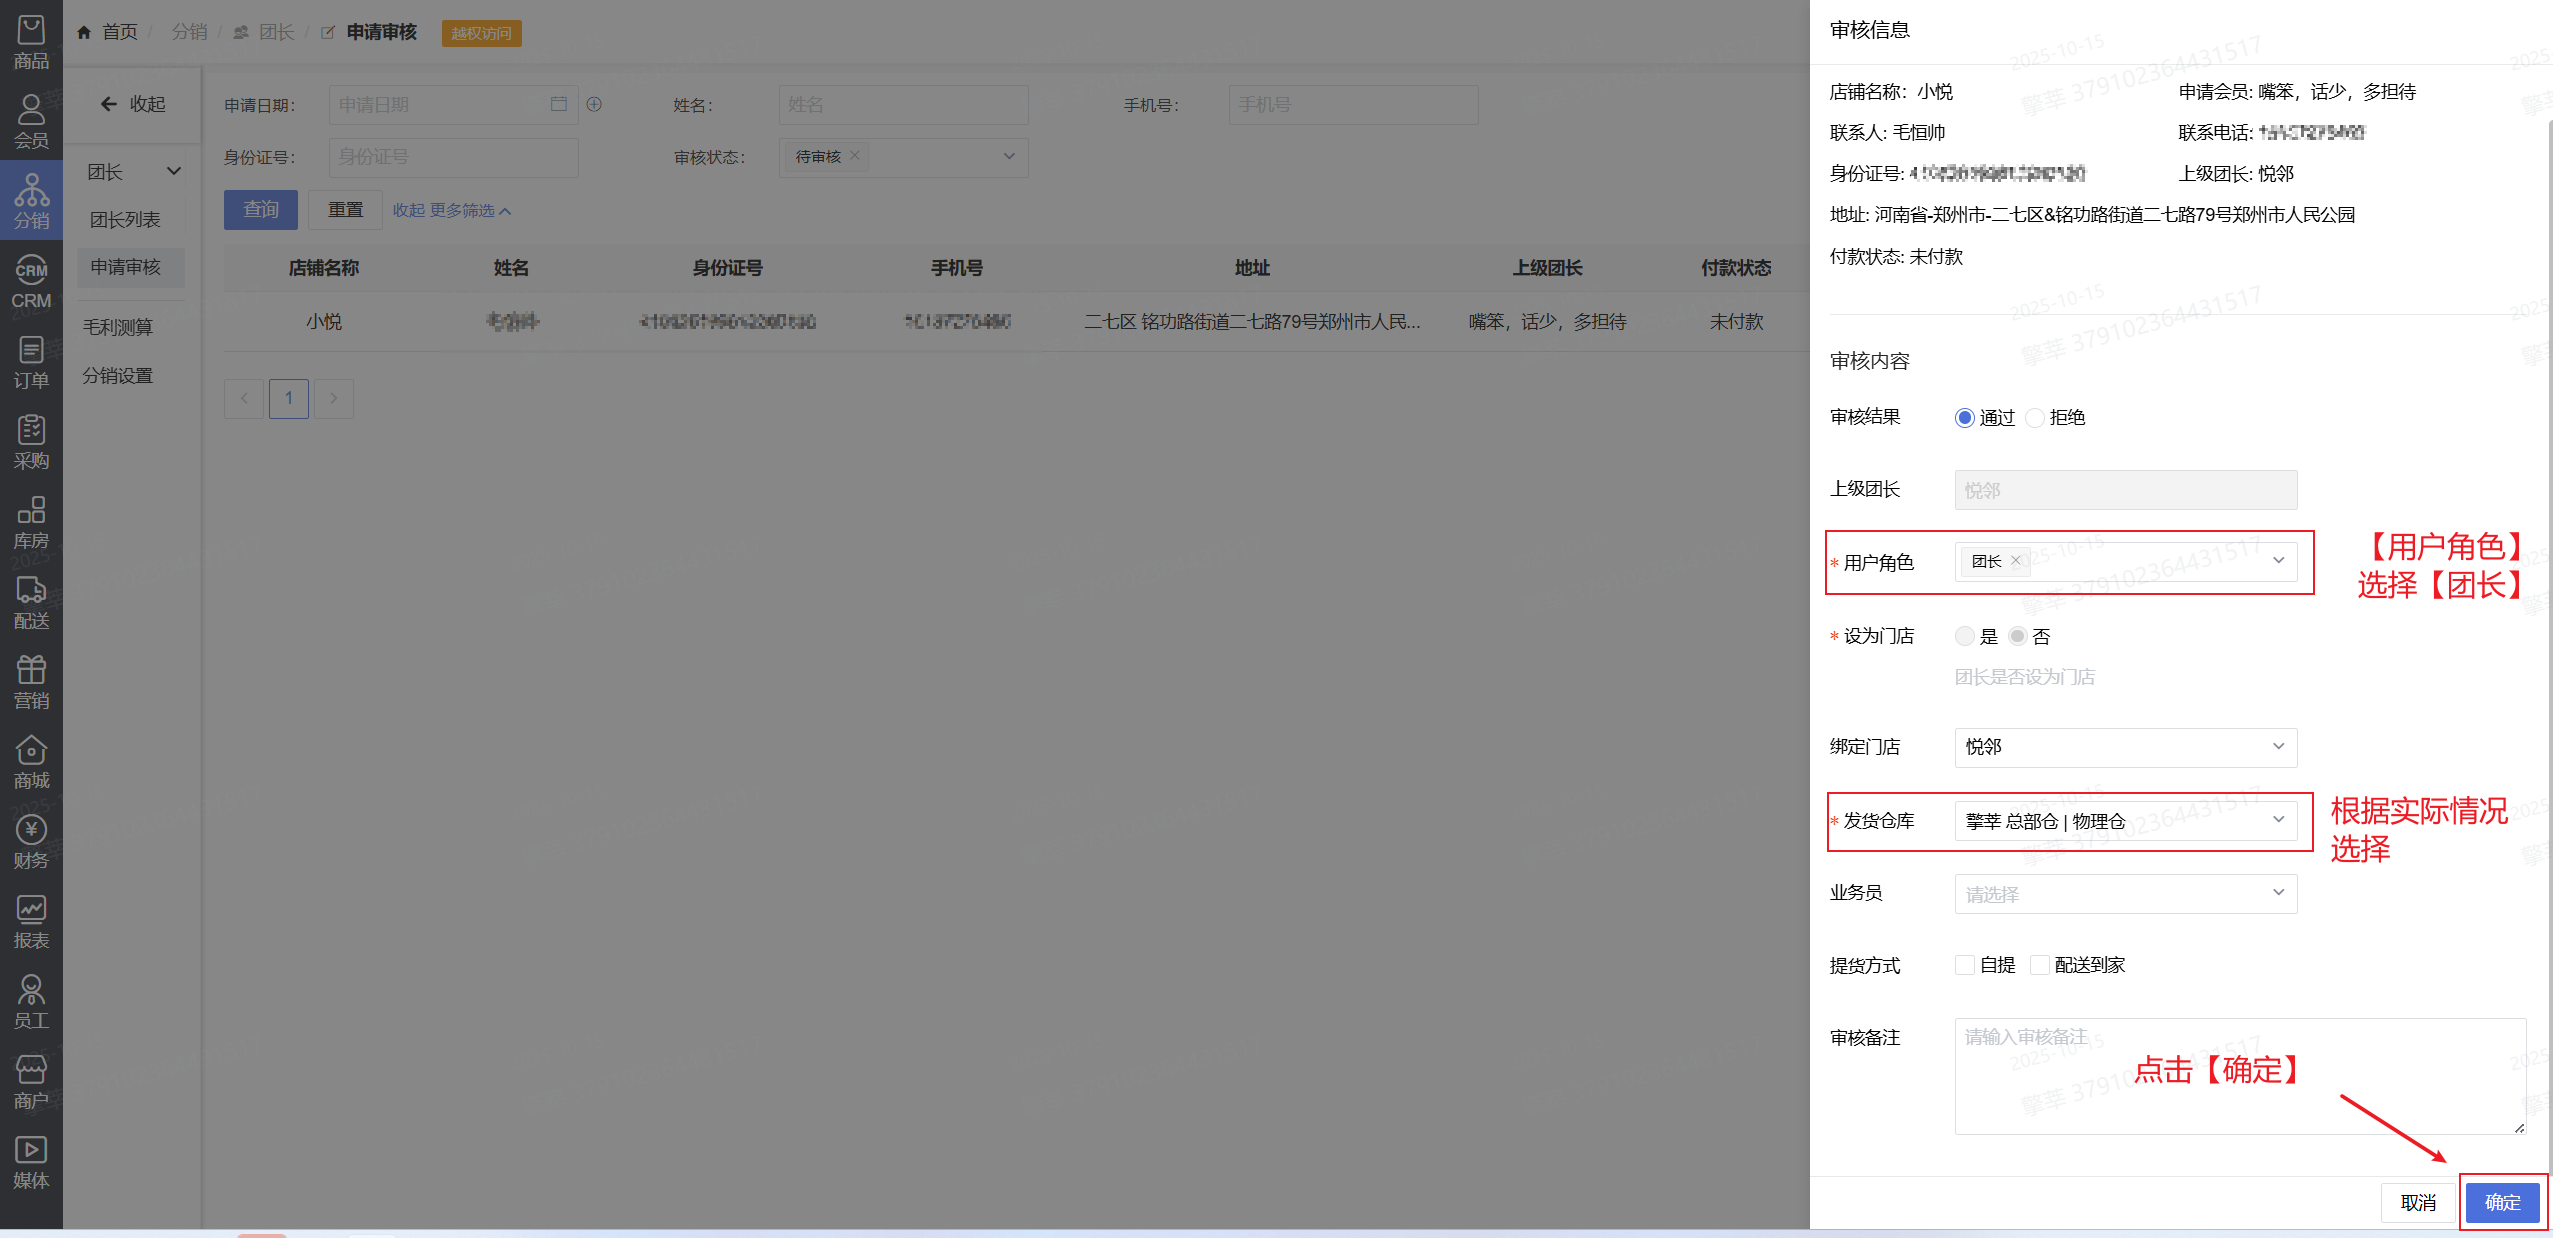Set 设为门店 to 是
The width and height of the screenshot is (2553, 1238).
point(1965,636)
